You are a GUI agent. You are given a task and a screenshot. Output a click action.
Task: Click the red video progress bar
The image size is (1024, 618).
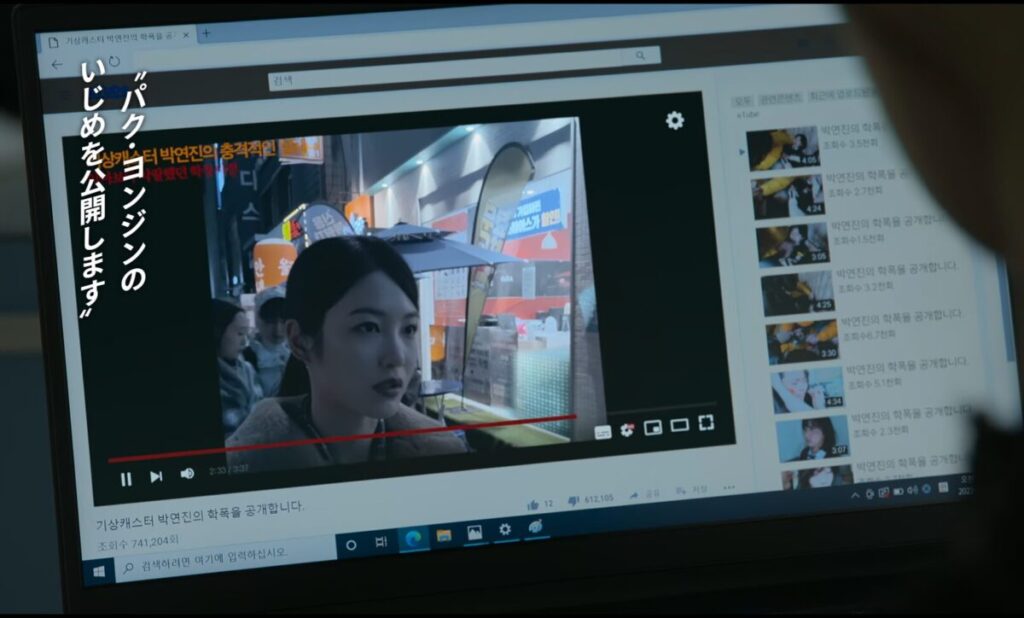pyautogui.click(x=342, y=438)
